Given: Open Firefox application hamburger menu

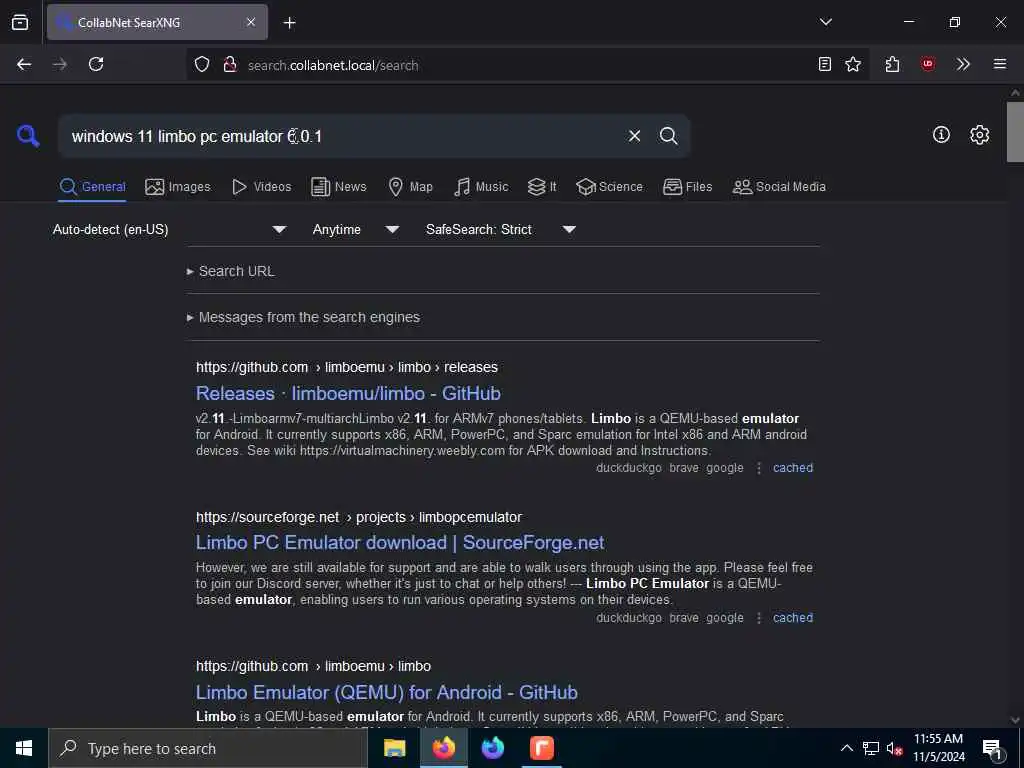Looking at the screenshot, I should pos(1000,64).
